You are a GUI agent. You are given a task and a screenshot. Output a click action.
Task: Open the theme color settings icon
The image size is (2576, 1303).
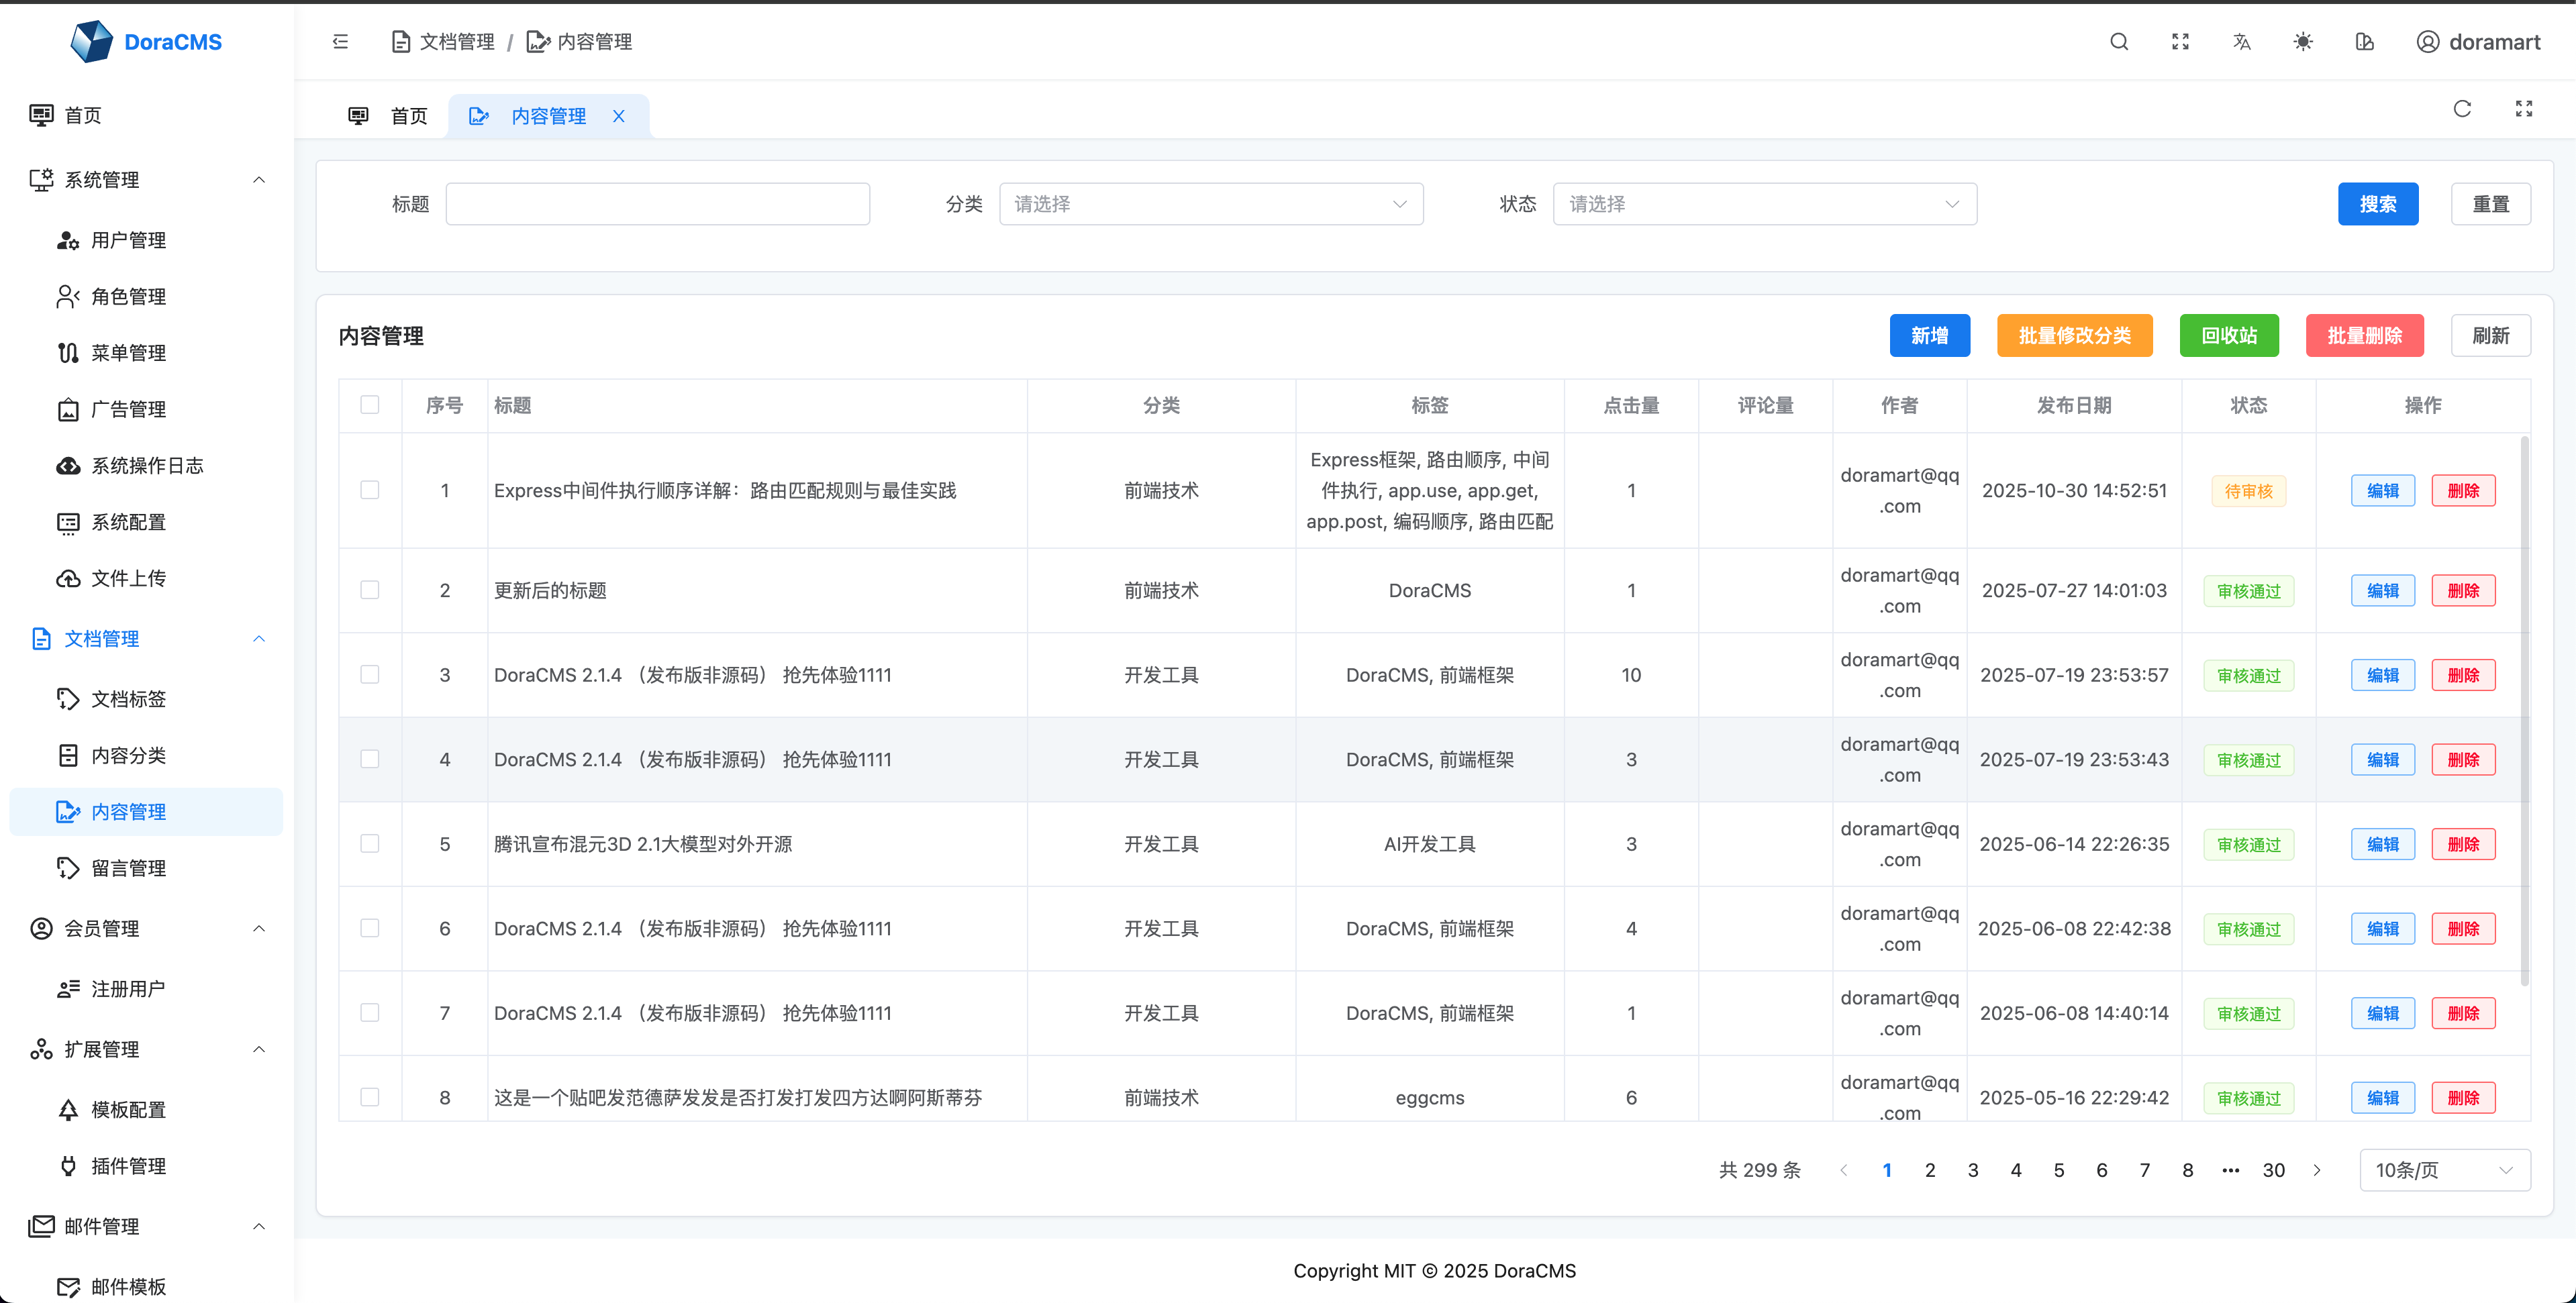point(2365,41)
